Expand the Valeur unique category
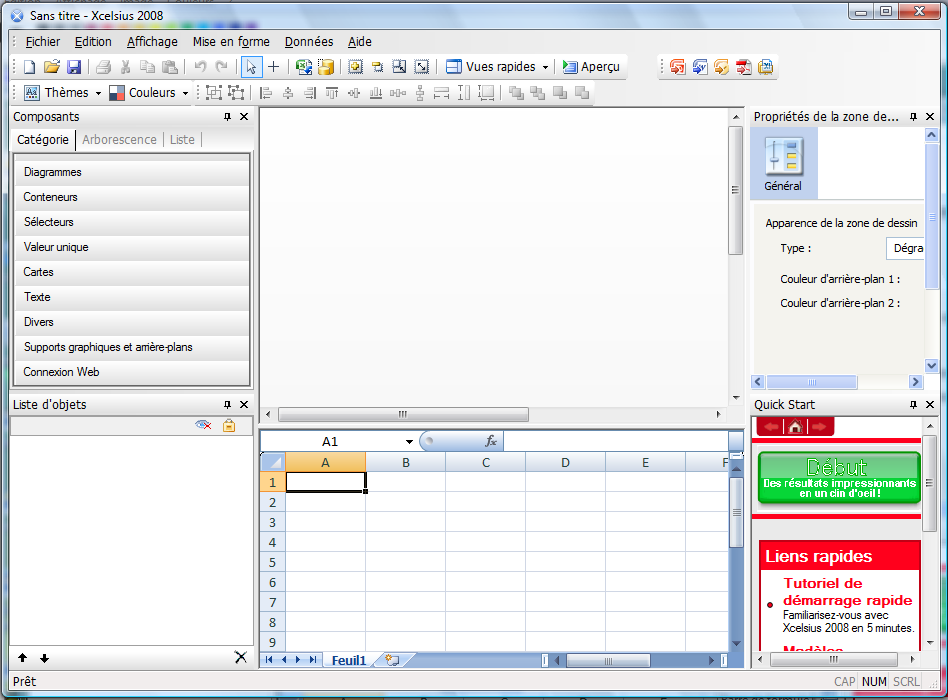The height and width of the screenshot is (700, 948). click(131, 247)
